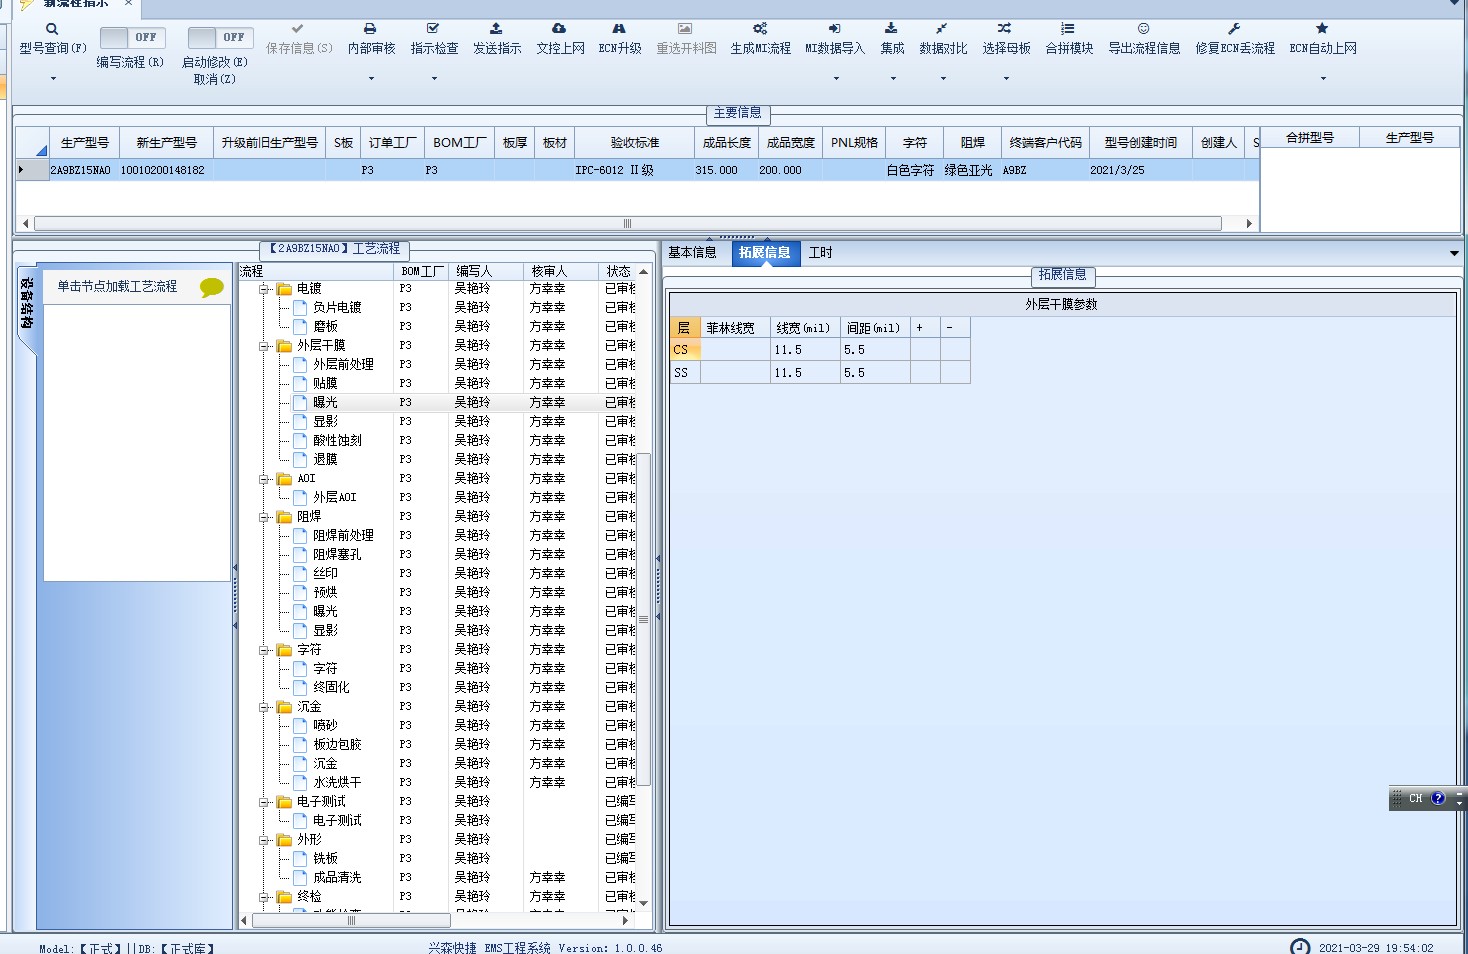Click the 发送指示 upload icon

(x=497, y=29)
